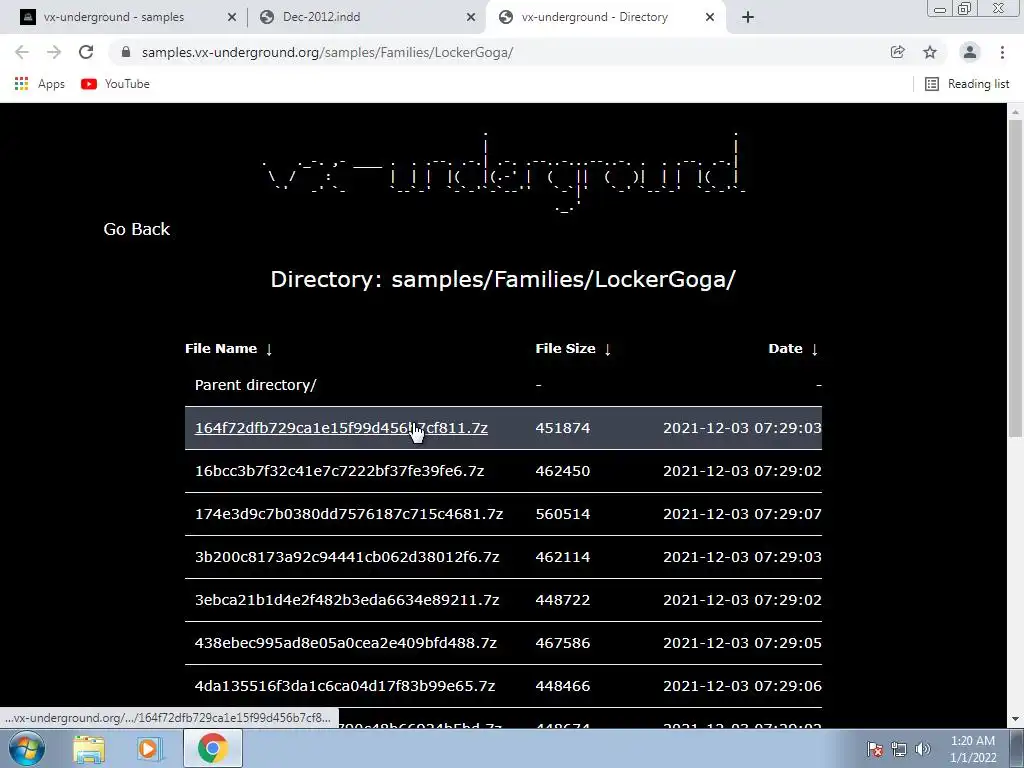Download 16bcc3b7f32c41e7c7222bf37fe39fe6.7z

[340, 472]
